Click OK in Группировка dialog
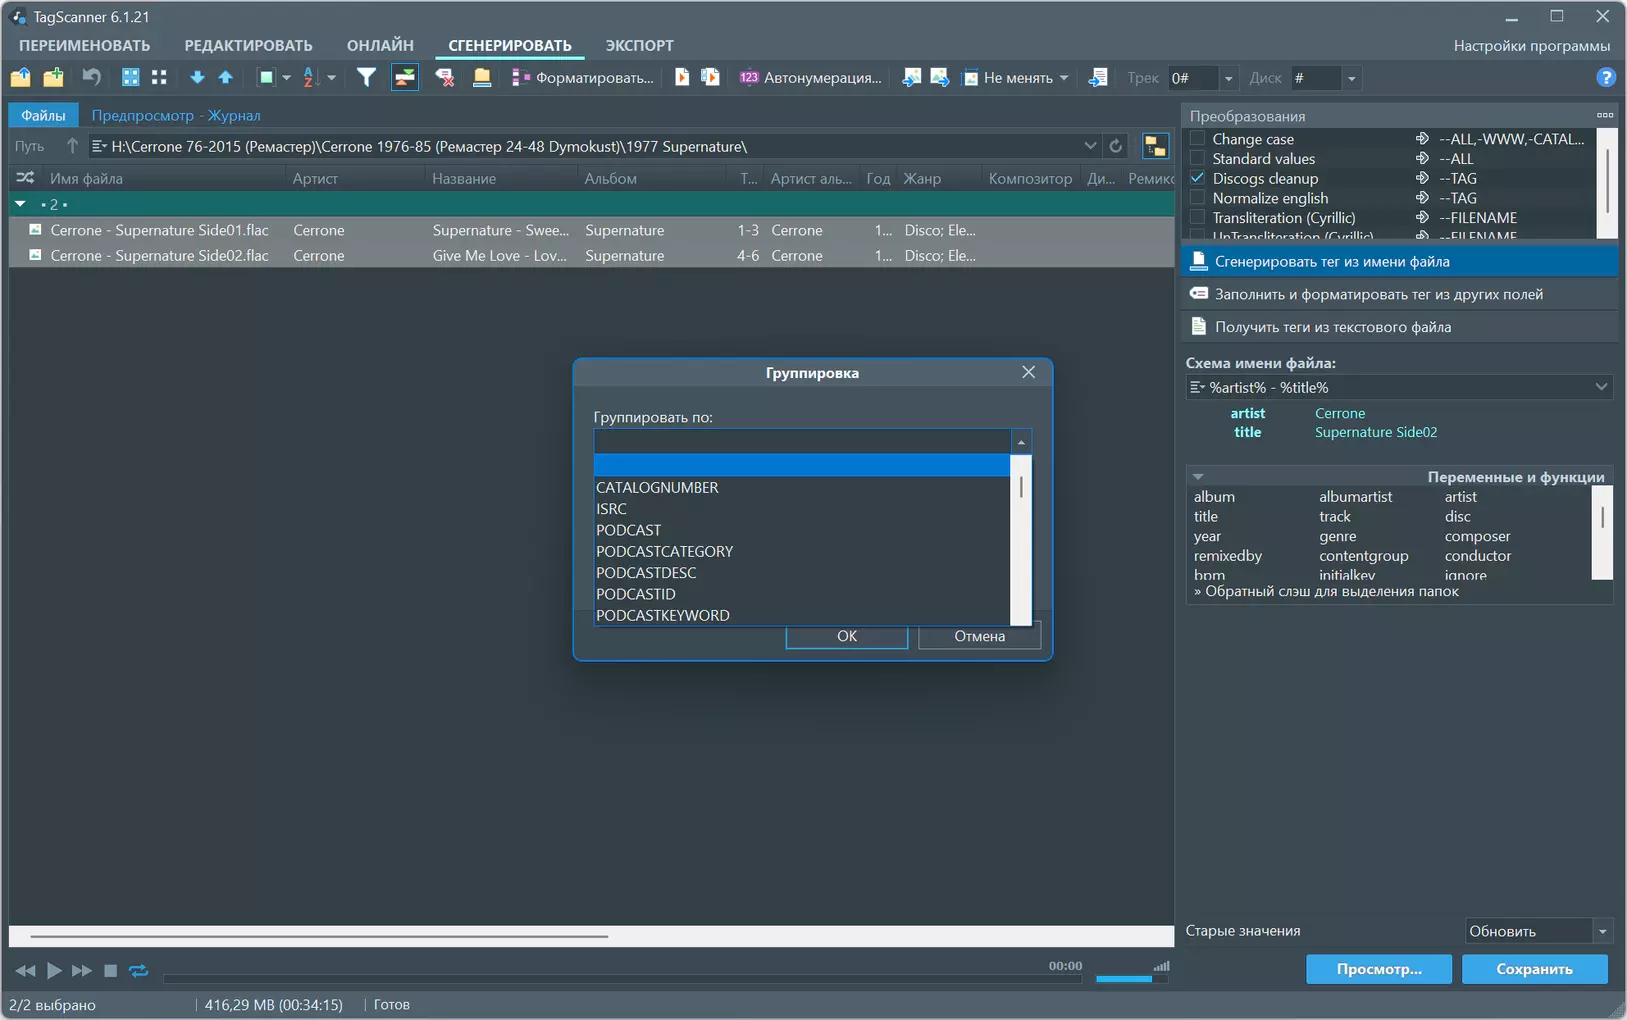This screenshot has width=1627, height=1020. point(847,636)
